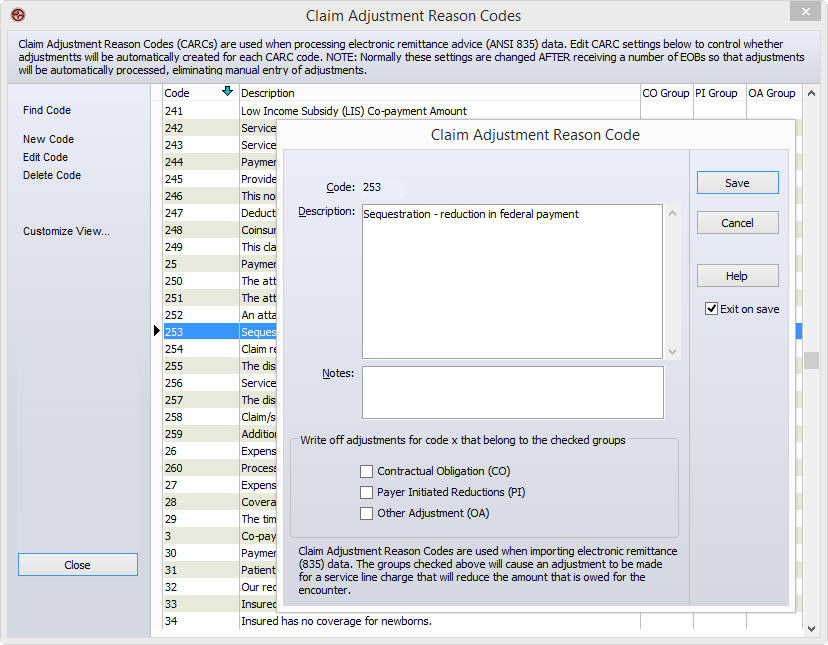The height and width of the screenshot is (645, 828).
Task: Uncheck the Exit on save option
Action: (x=712, y=309)
